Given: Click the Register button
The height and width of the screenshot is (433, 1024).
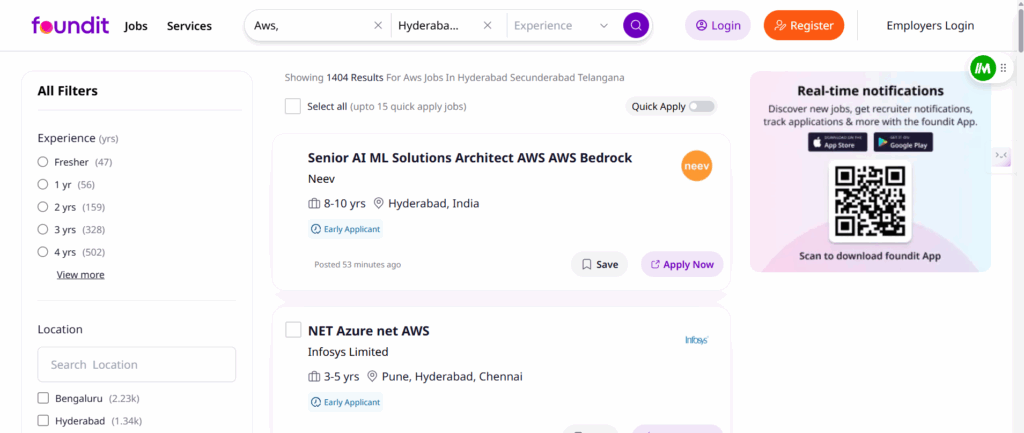Looking at the screenshot, I should tap(804, 25).
